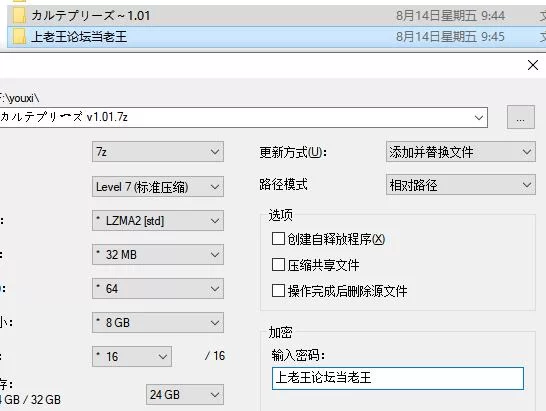
Task: Click the archive name field カルテプリーズ v1.01.7z
Action: tap(243, 117)
